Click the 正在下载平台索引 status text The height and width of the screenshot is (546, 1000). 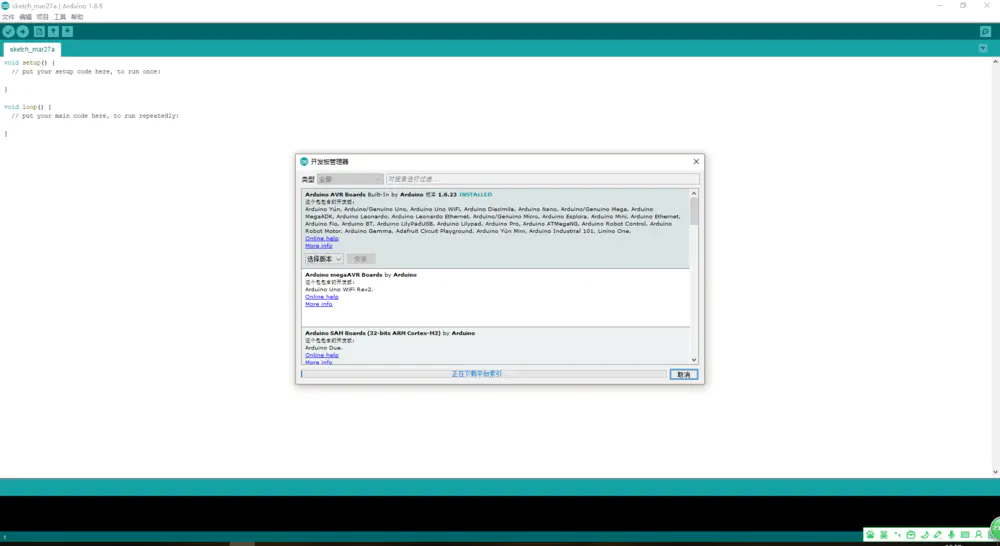[x=477, y=374]
